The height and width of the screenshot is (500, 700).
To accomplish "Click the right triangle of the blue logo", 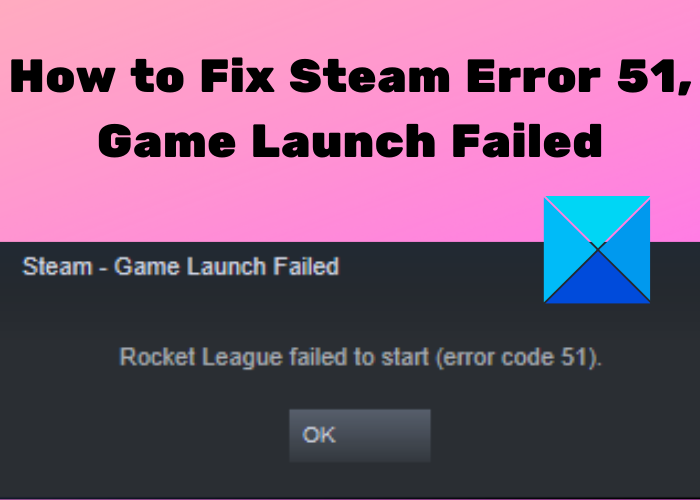I will pos(630,250).
